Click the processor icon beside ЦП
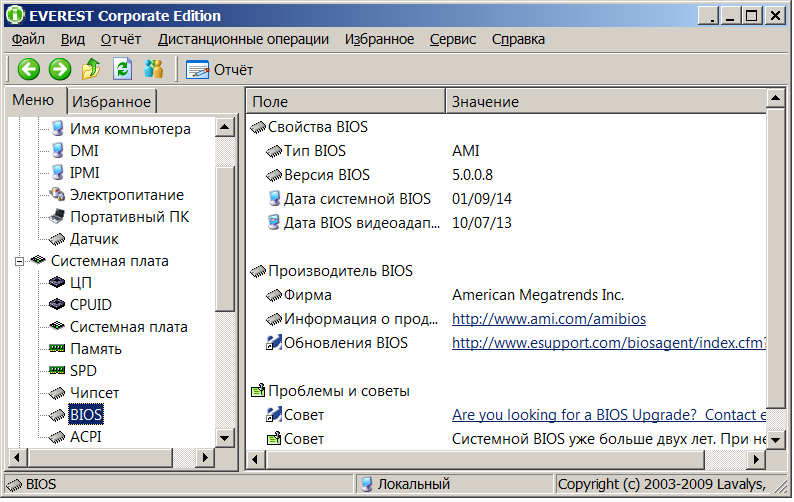794x502 pixels. [57, 282]
